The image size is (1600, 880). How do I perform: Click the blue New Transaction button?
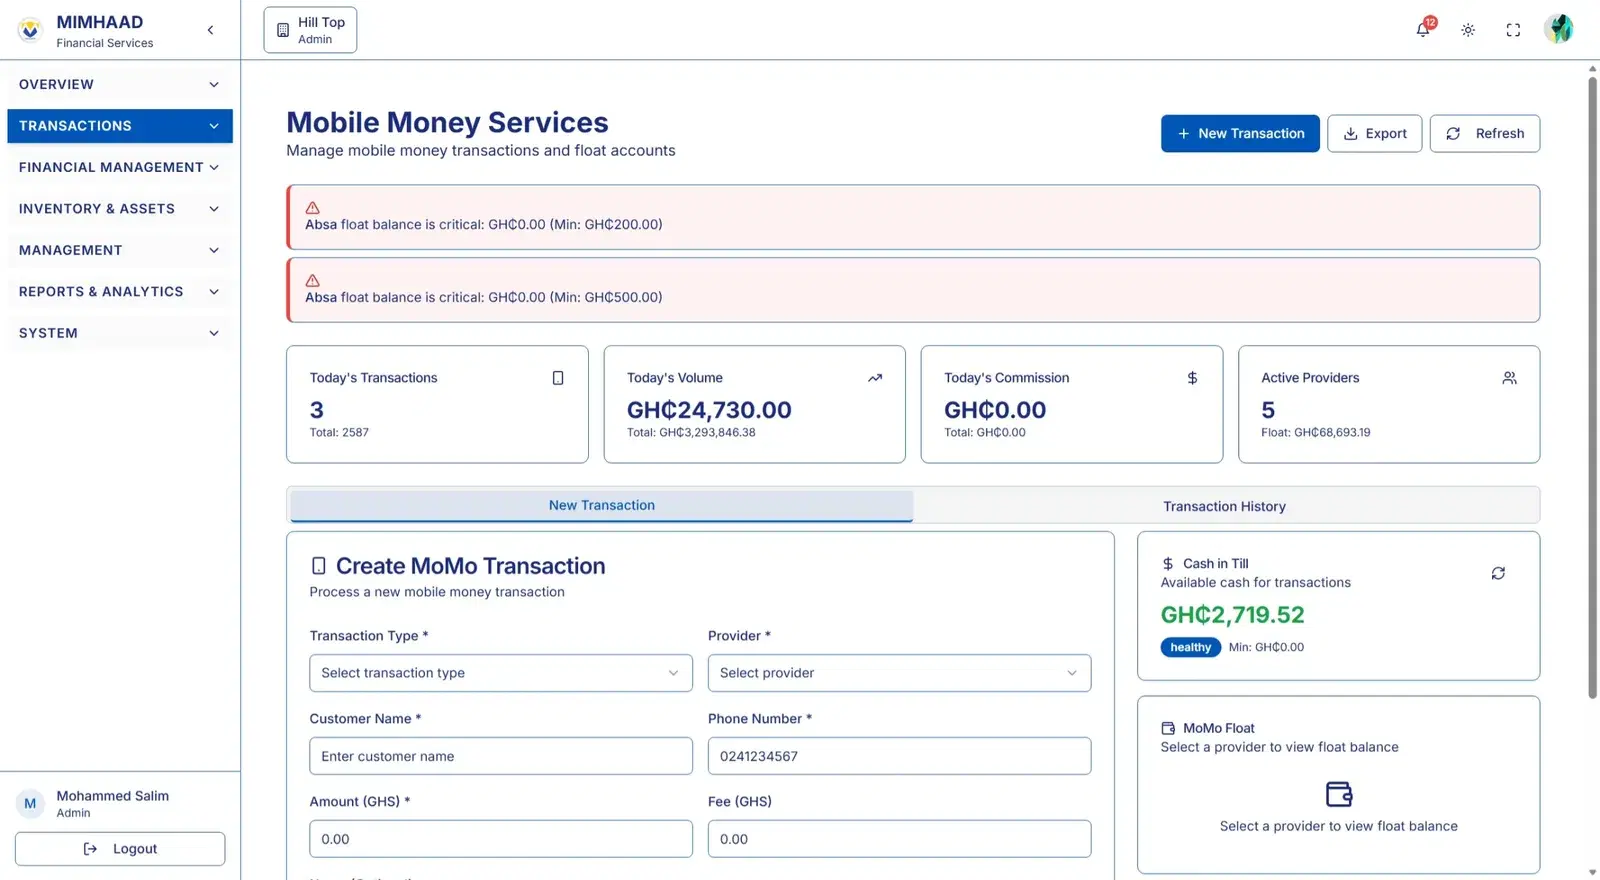[1240, 134]
